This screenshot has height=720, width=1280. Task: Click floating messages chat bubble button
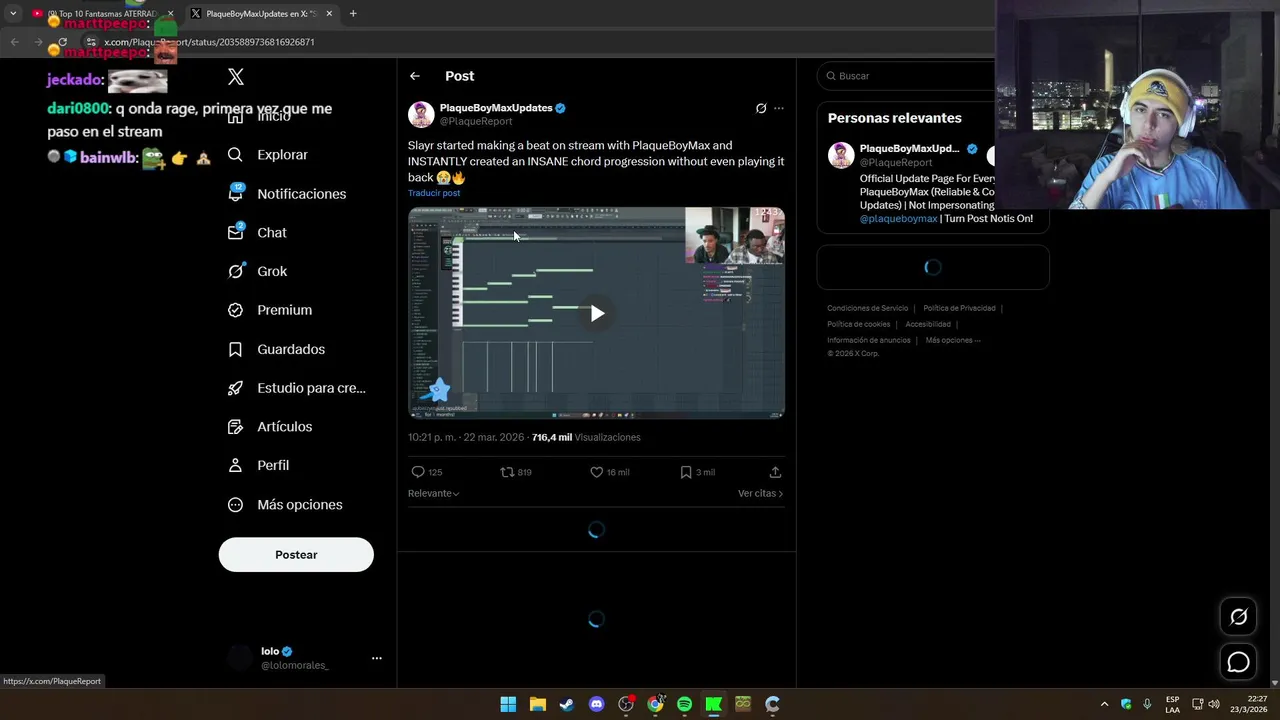click(x=1238, y=662)
